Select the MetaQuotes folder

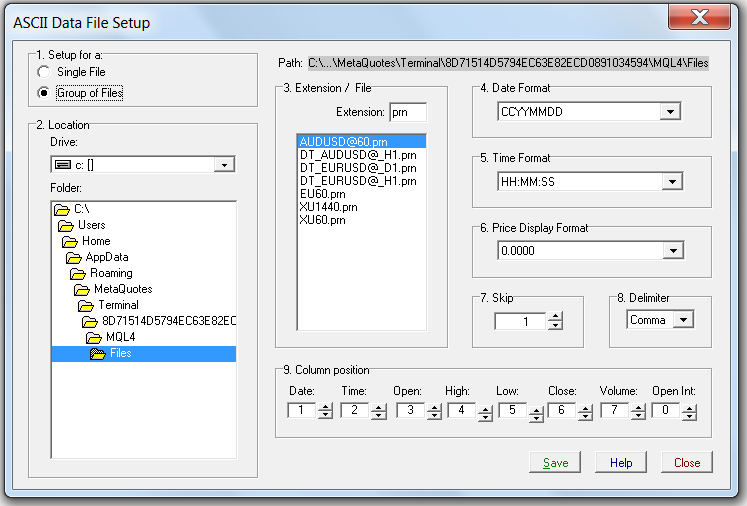(x=113, y=289)
